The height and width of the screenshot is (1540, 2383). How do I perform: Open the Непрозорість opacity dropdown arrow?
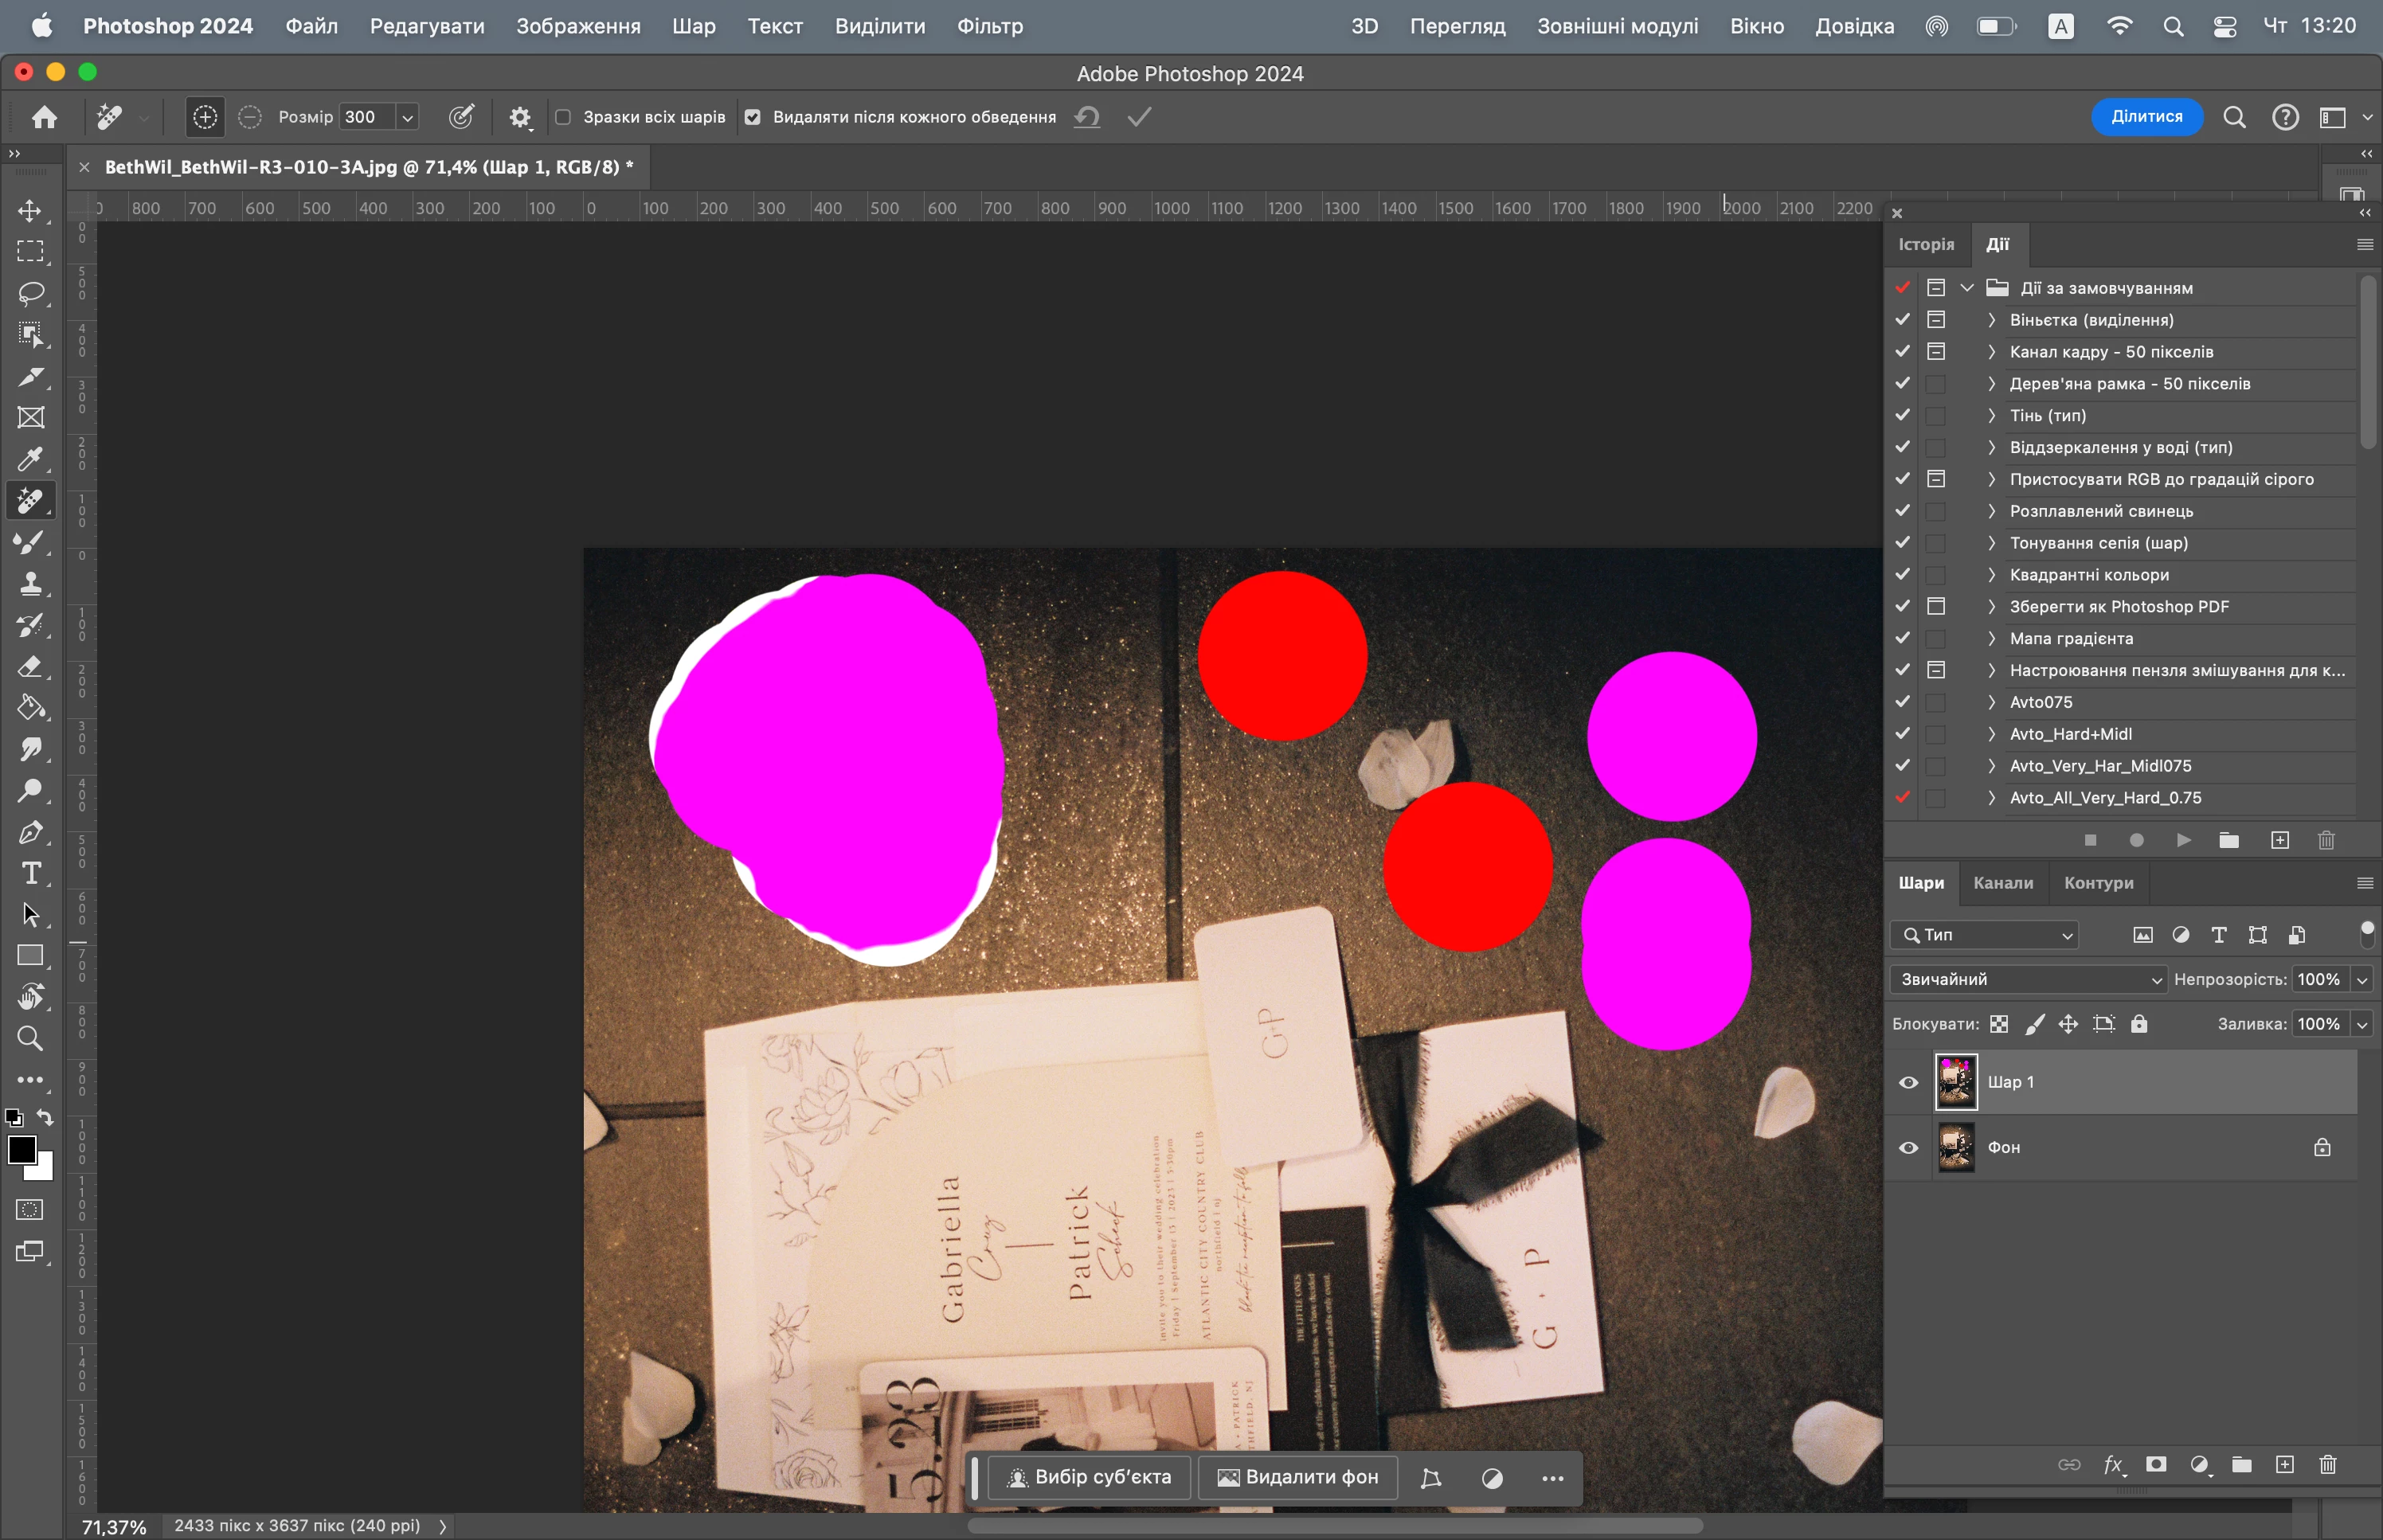(2362, 979)
